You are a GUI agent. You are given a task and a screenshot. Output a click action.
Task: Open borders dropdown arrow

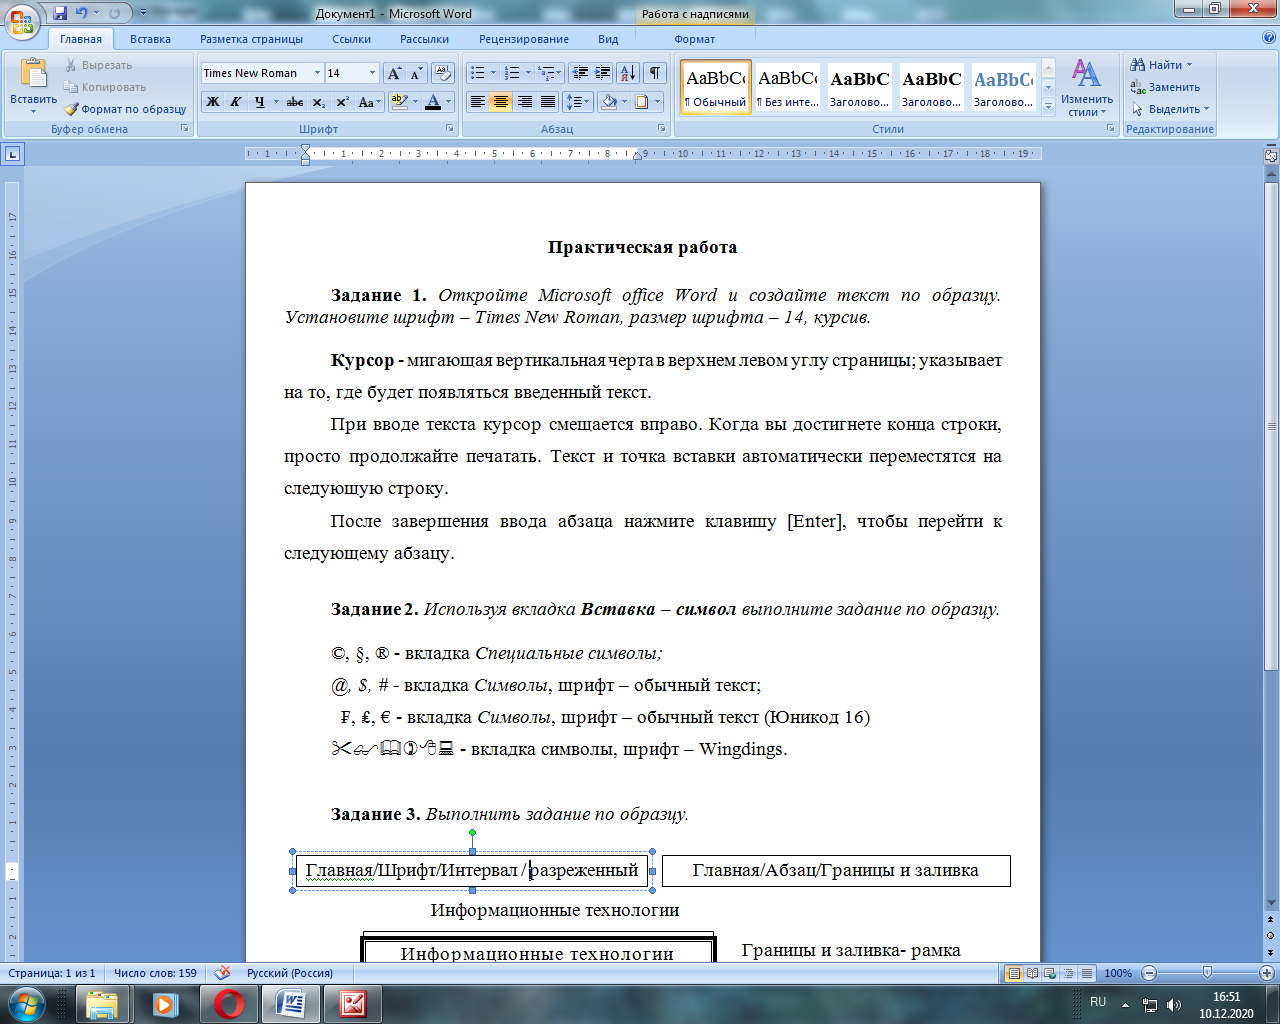[658, 102]
